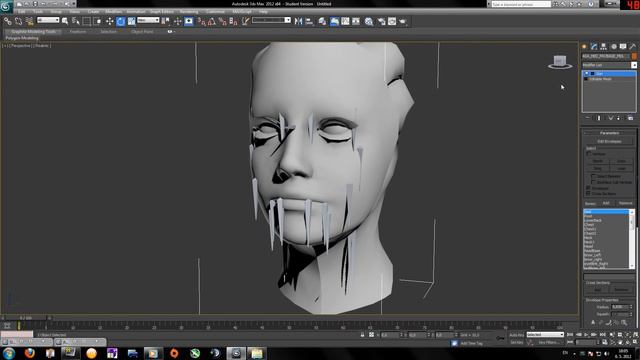Viewport: 640px width, 360px height.
Task: Open the Modifiers menu
Action: [x=113, y=12]
